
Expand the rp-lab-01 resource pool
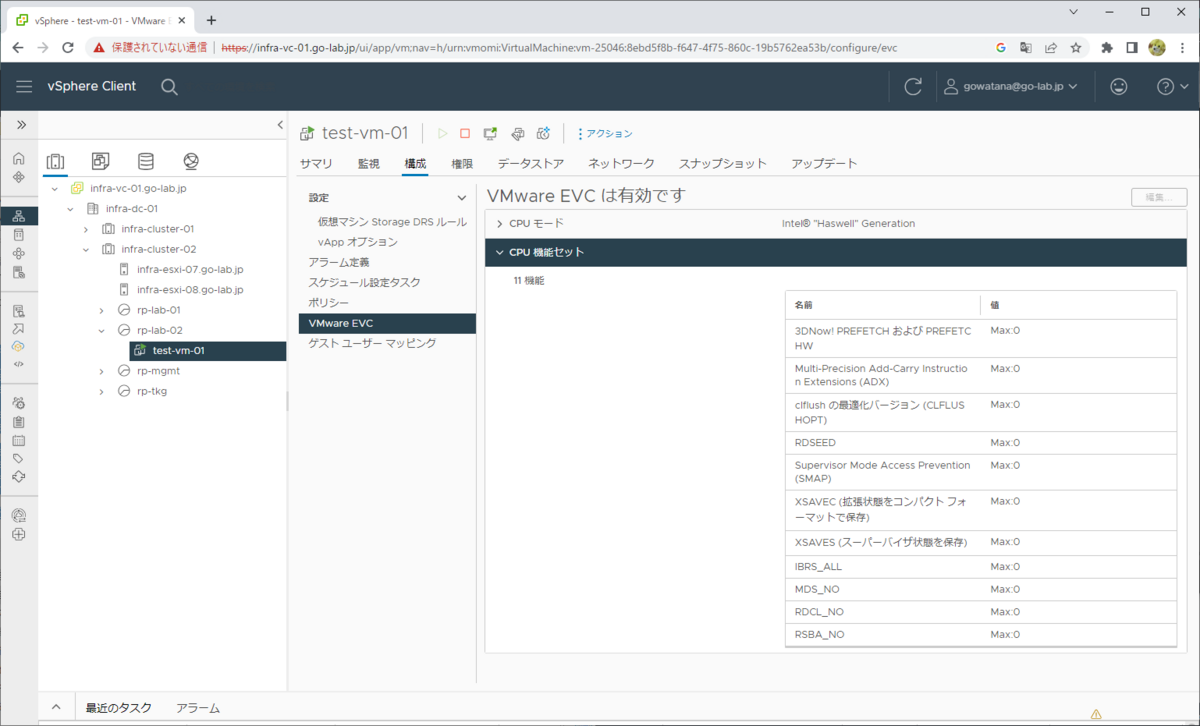tap(101, 310)
